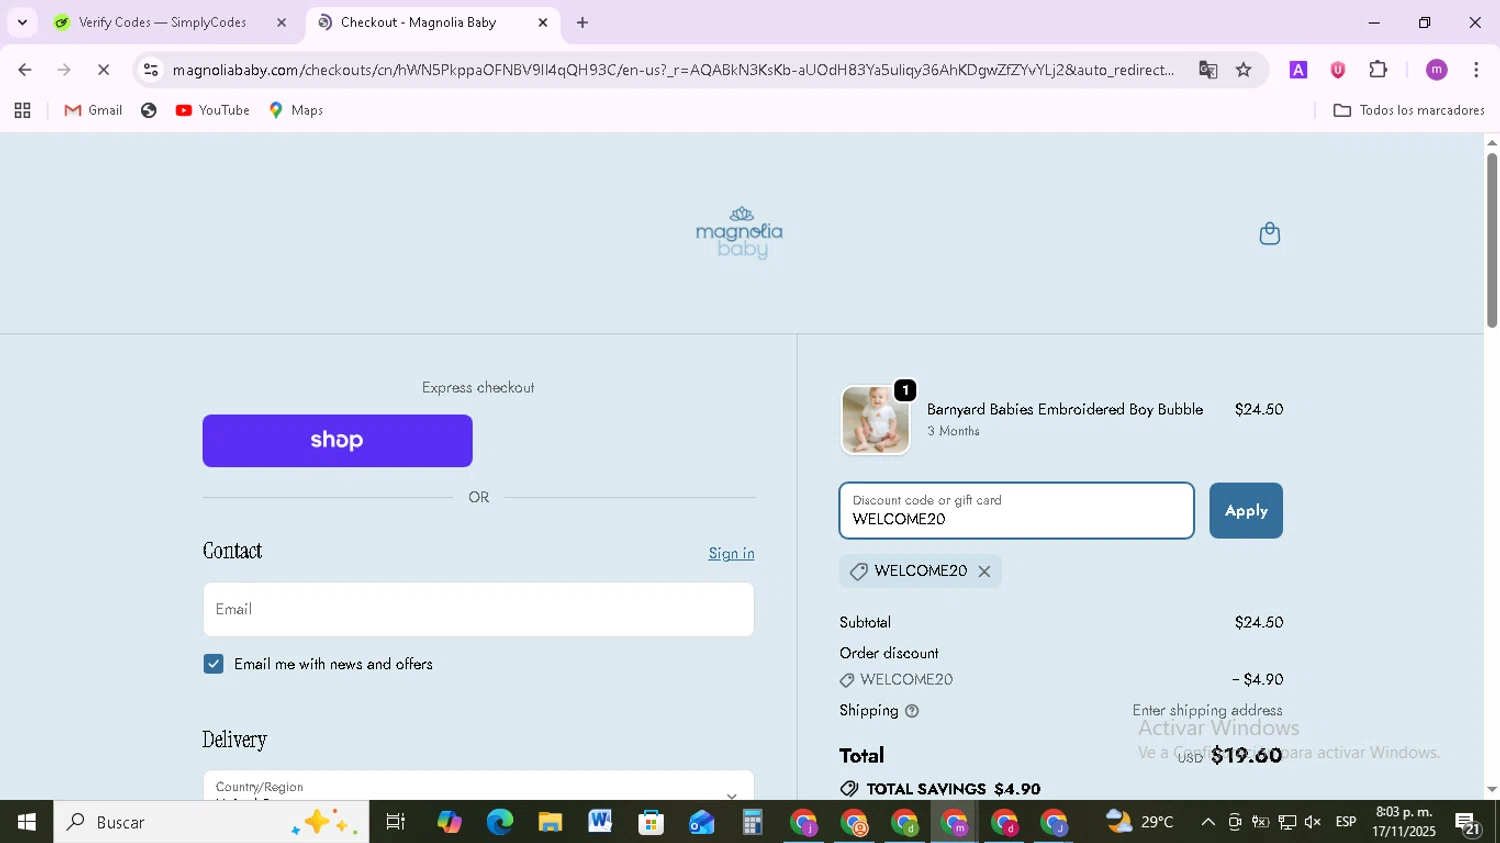Pay with Shop express checkout button

tap(337, 441)
